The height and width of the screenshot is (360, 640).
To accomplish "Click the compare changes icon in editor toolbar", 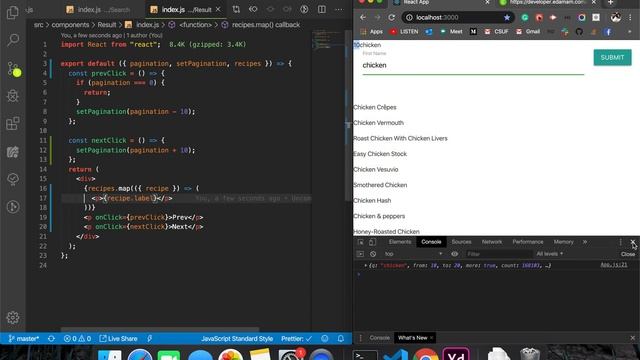I will coord(236,9).
